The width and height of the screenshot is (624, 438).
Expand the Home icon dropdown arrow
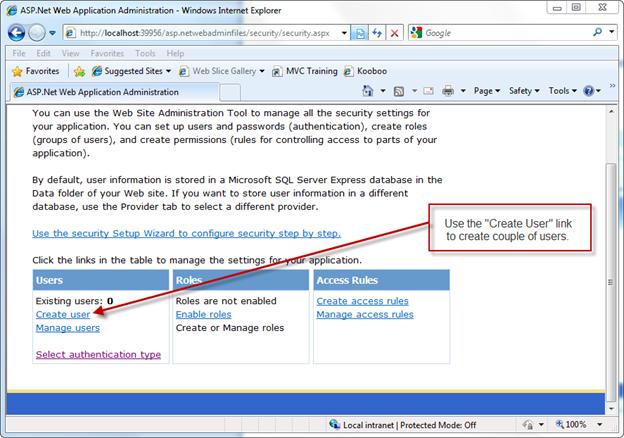click(x=383, y=91)
